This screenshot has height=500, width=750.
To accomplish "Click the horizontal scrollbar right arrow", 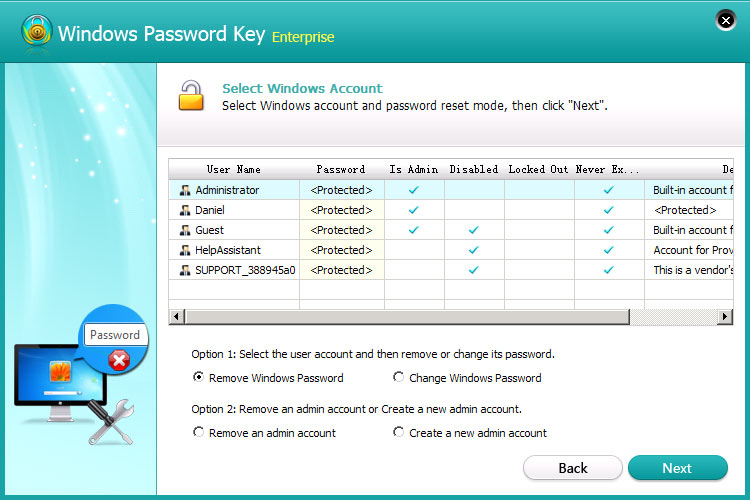I will [x=725, y=316].
